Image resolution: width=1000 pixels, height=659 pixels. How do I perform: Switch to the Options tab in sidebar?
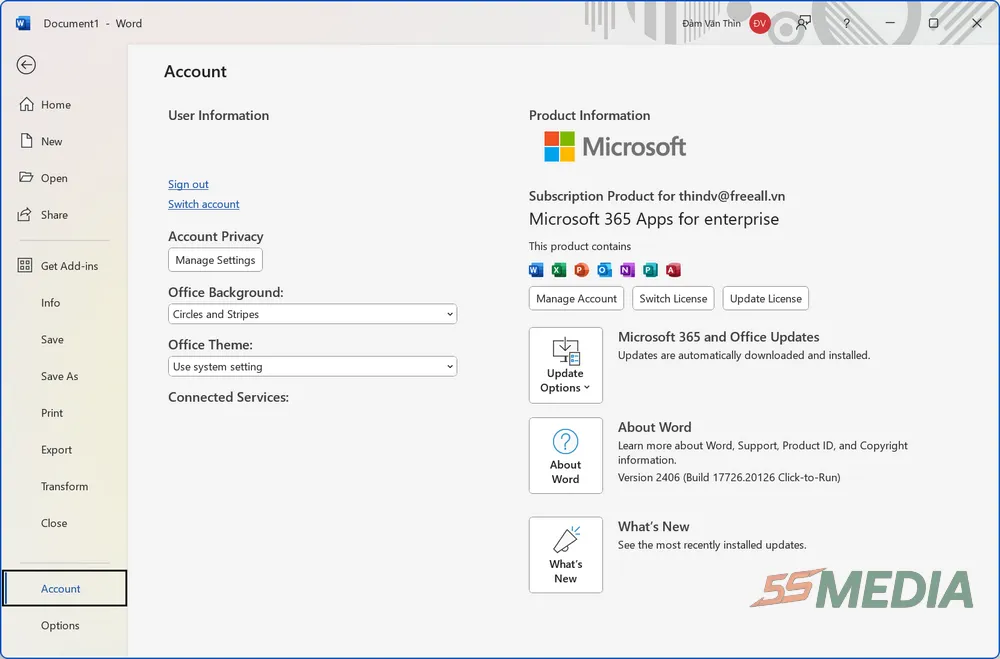pos(61,625)
